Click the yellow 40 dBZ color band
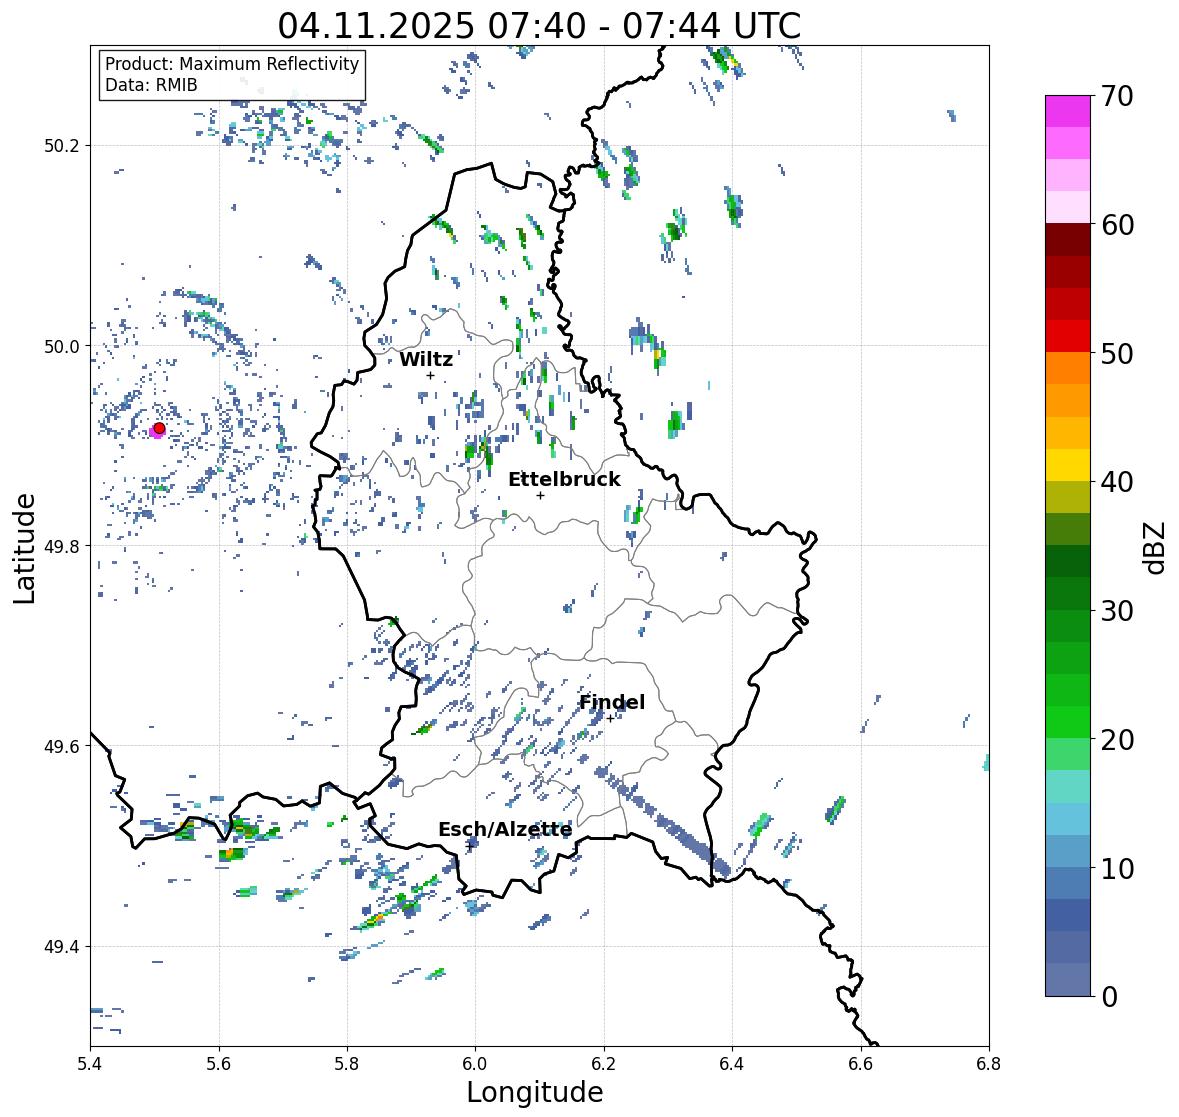The height and width of the screenshot is (1117, 1179). click(1068, 465)
